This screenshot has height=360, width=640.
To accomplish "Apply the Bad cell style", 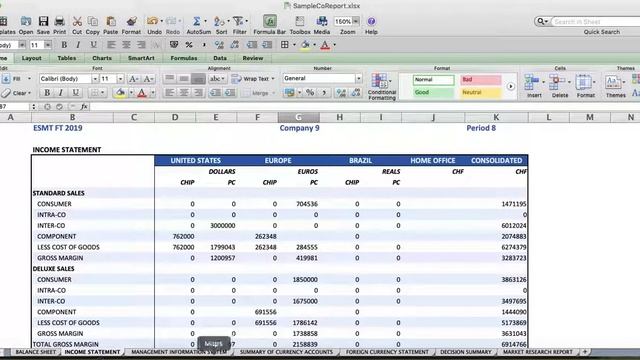I will pyautogui.click(x=480, y=80).
